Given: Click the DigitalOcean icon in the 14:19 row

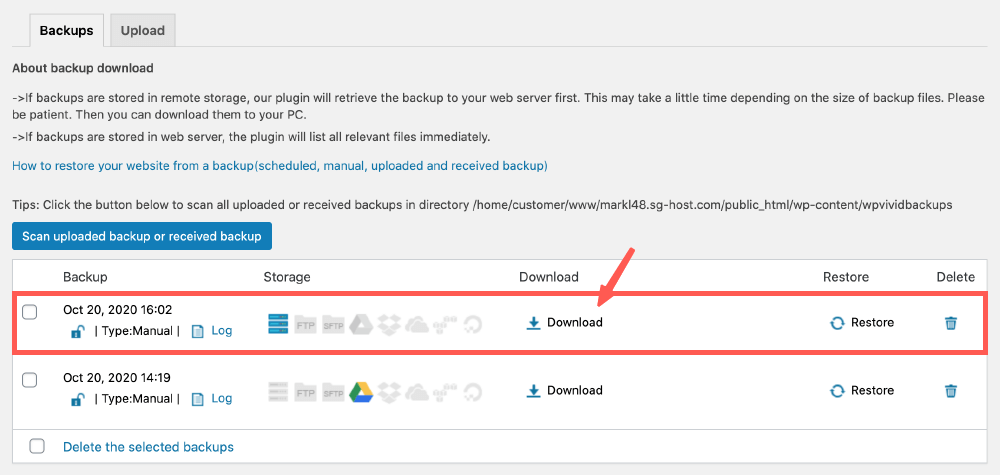Looking at the screenshot, I should tap(471, 391).
